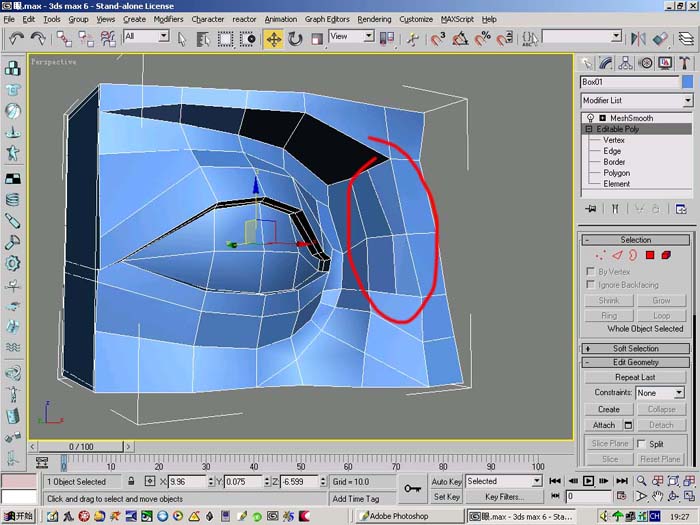The width and height of the screenshot is (700, 525).
Task: Select the Unlink Selection tool
Action: (86, 39)
